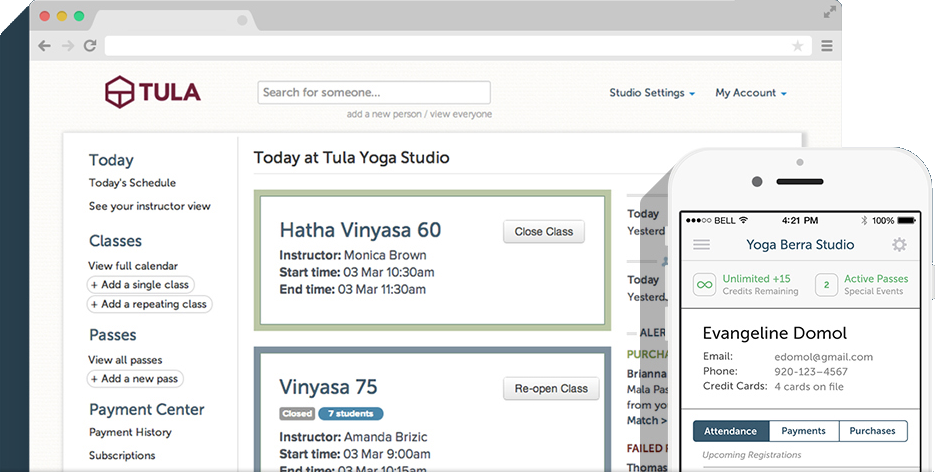Click the '7 students' badge

tap(351, 414)
